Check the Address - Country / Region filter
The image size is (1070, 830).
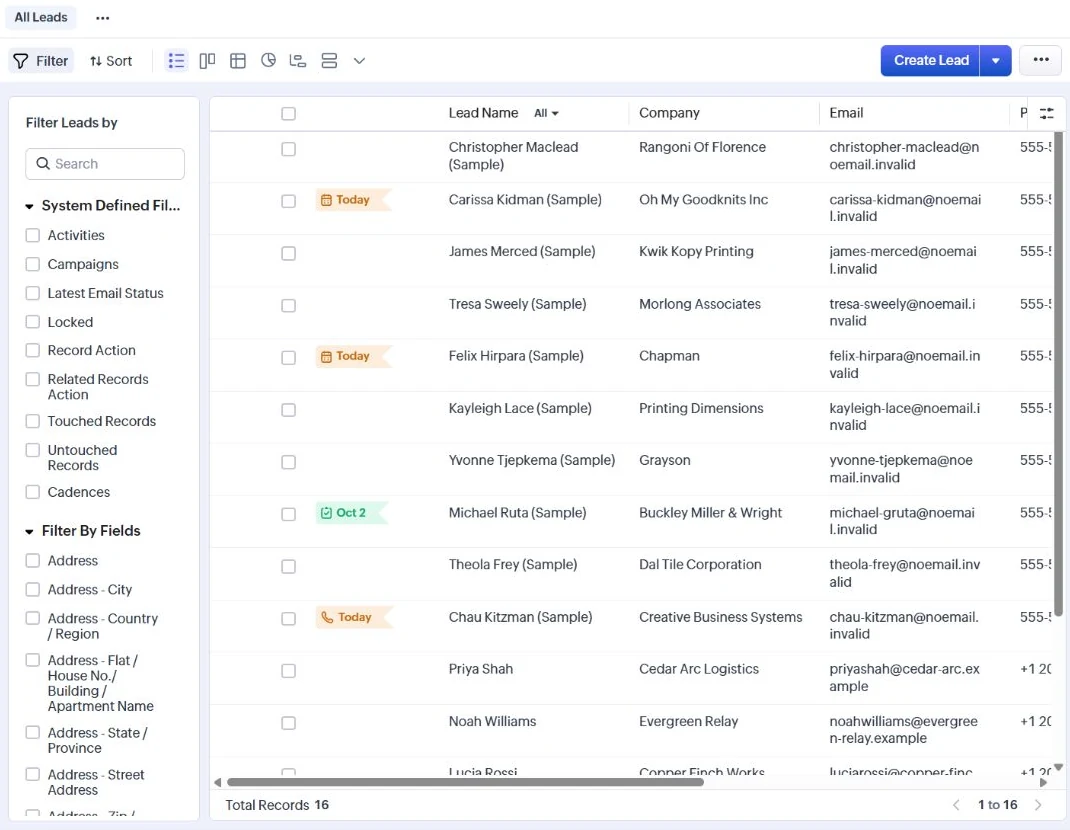(32, 618)
